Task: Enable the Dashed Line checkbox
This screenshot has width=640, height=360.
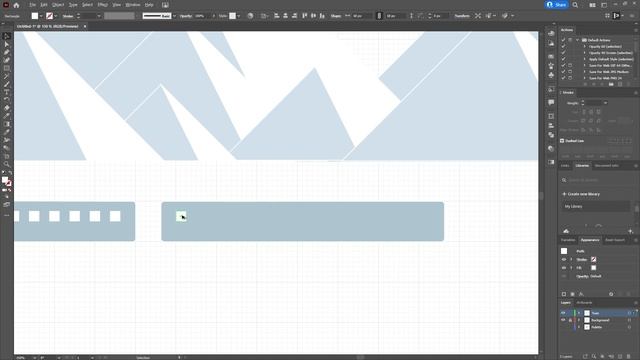Action: [562, 141]
